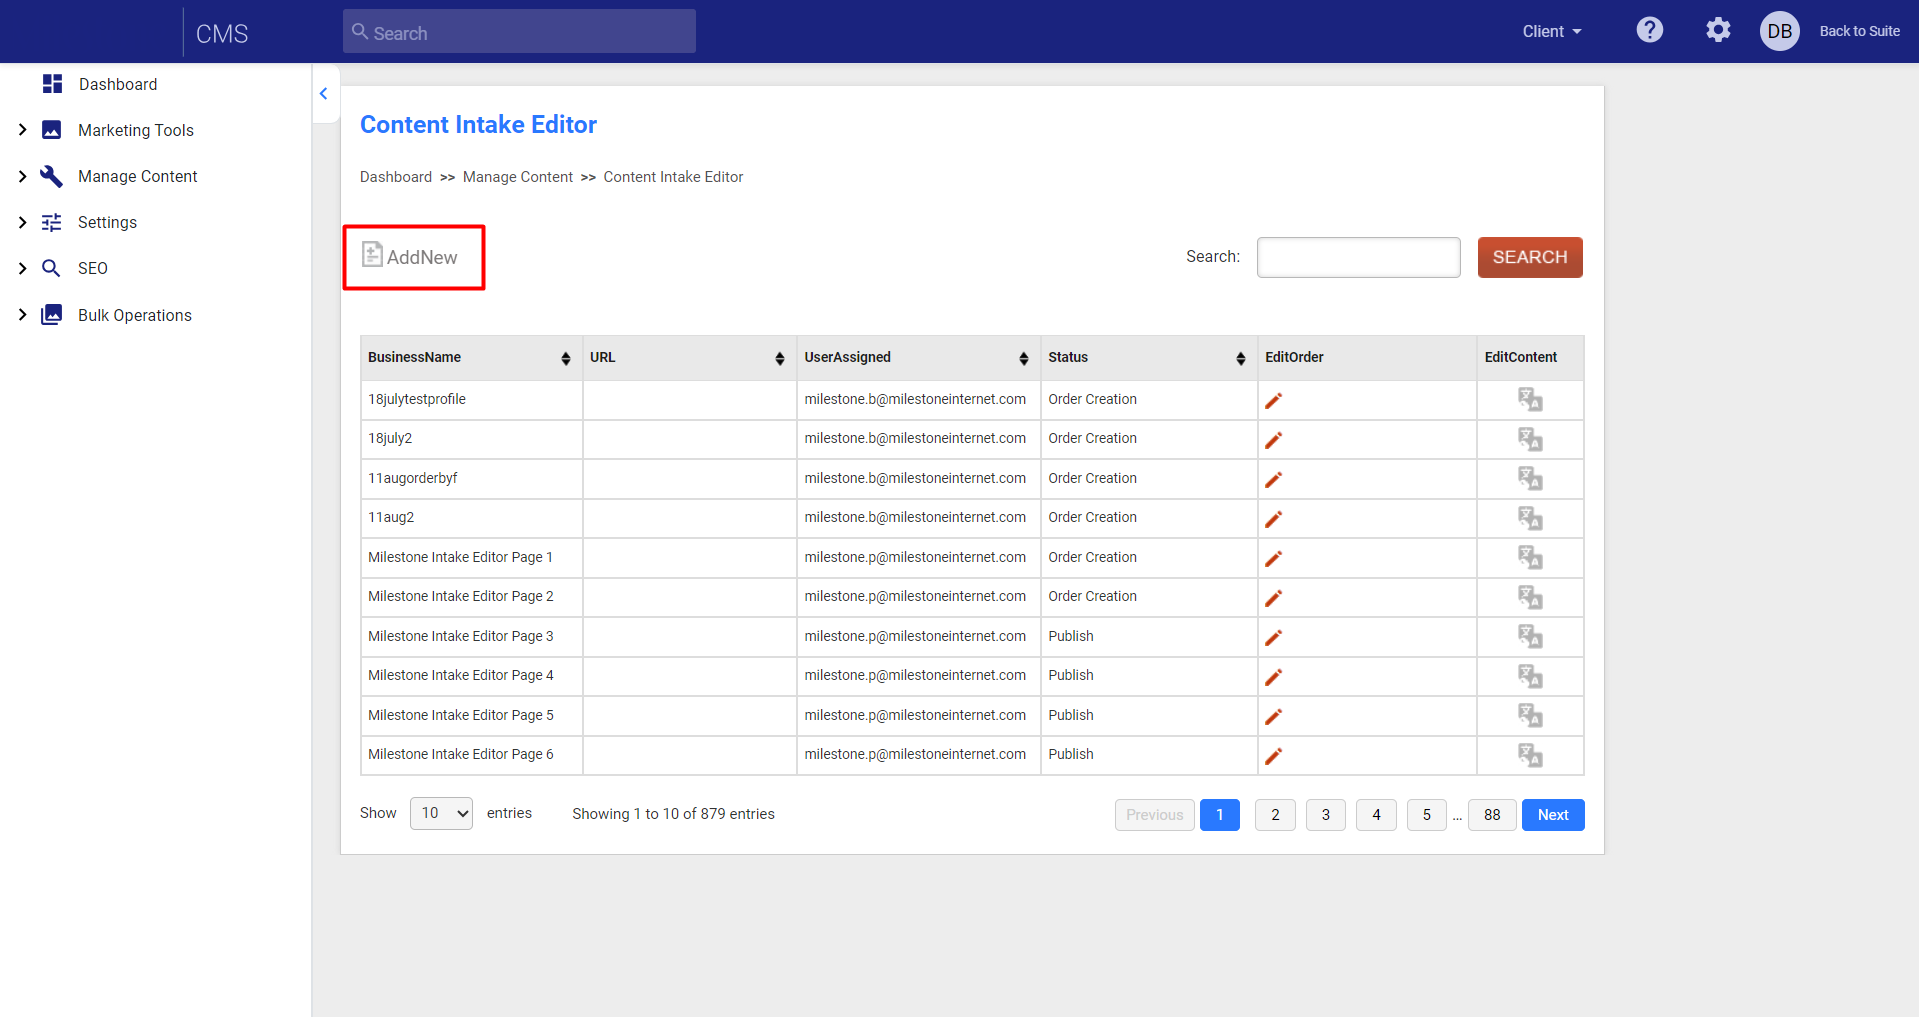Viewport: 1919px width, 1017px height.
Task: Click Back to Suite link
Action: 1859,31
